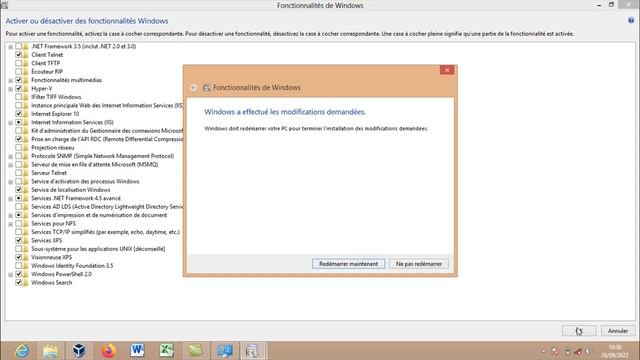This screenshot has height=360, width=640.
Task: Click the Annuler button
Action: 618,331
